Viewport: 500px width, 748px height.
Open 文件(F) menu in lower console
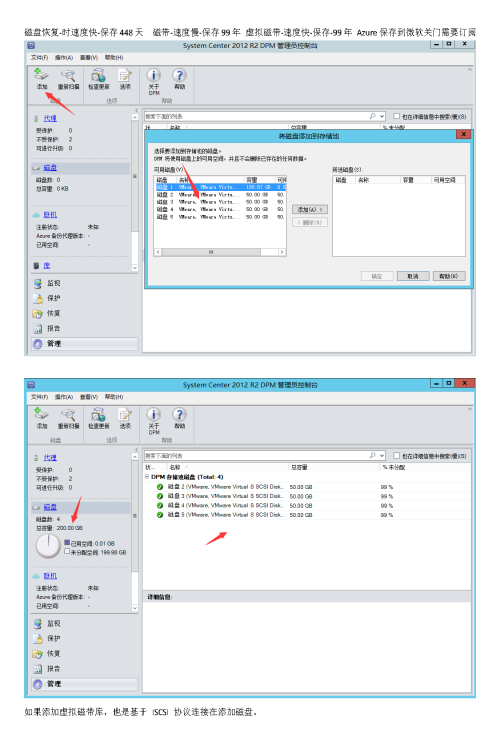coord(39,397)
